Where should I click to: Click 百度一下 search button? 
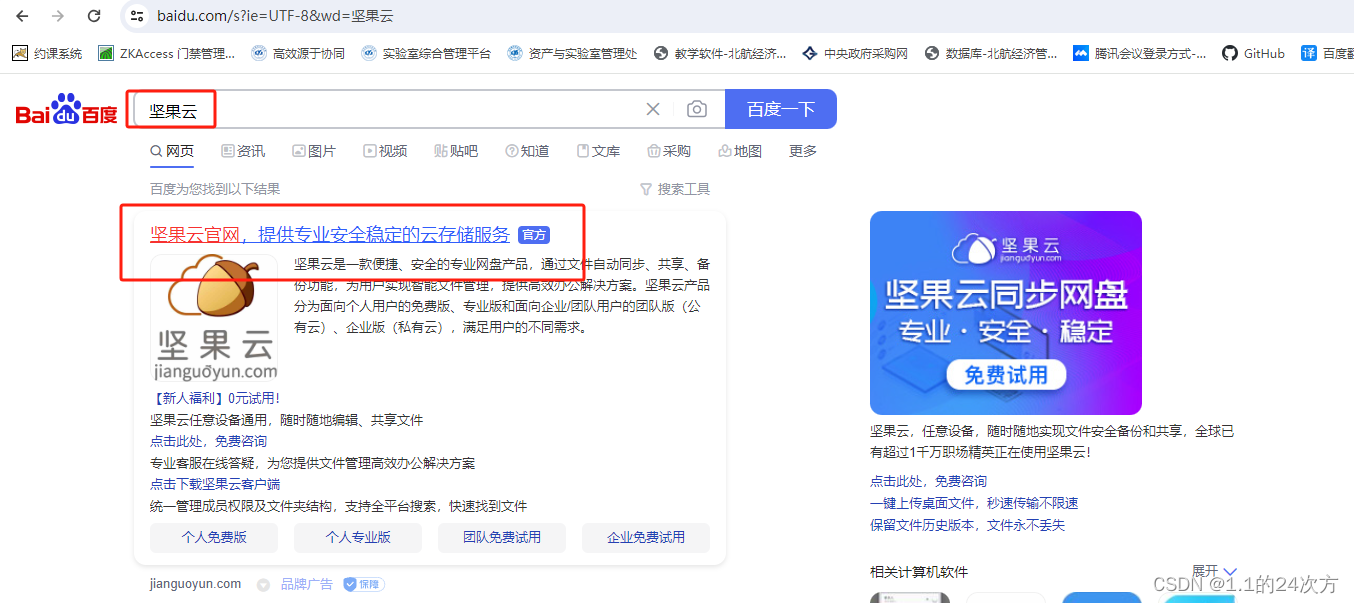781,109
